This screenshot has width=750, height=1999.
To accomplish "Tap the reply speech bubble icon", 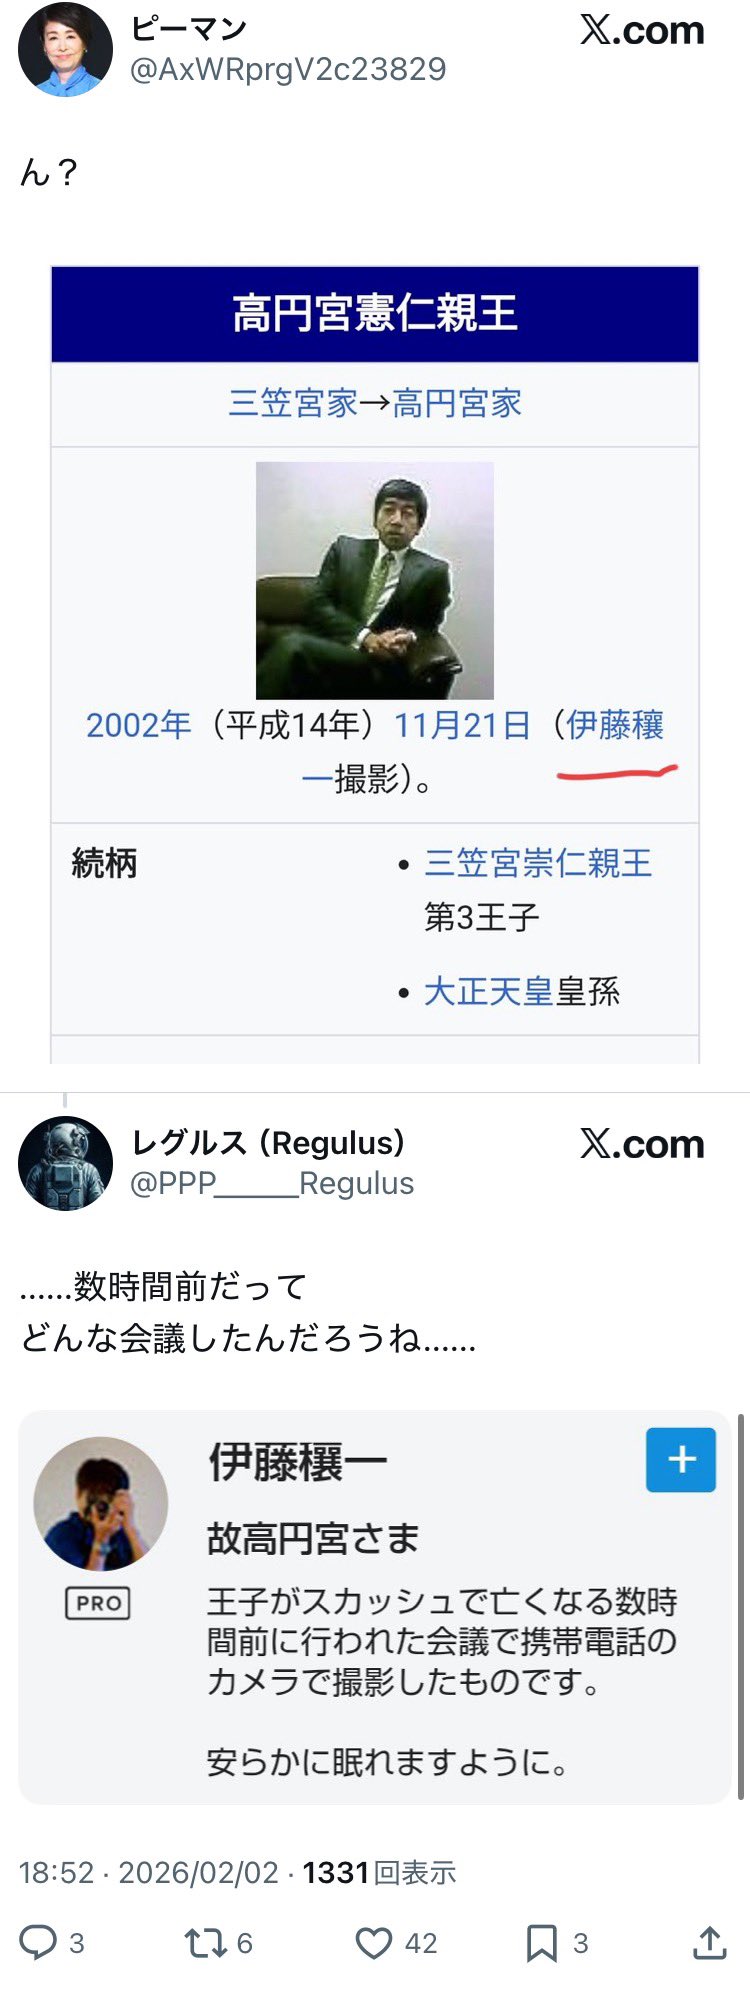I will tap(39, 1942).
